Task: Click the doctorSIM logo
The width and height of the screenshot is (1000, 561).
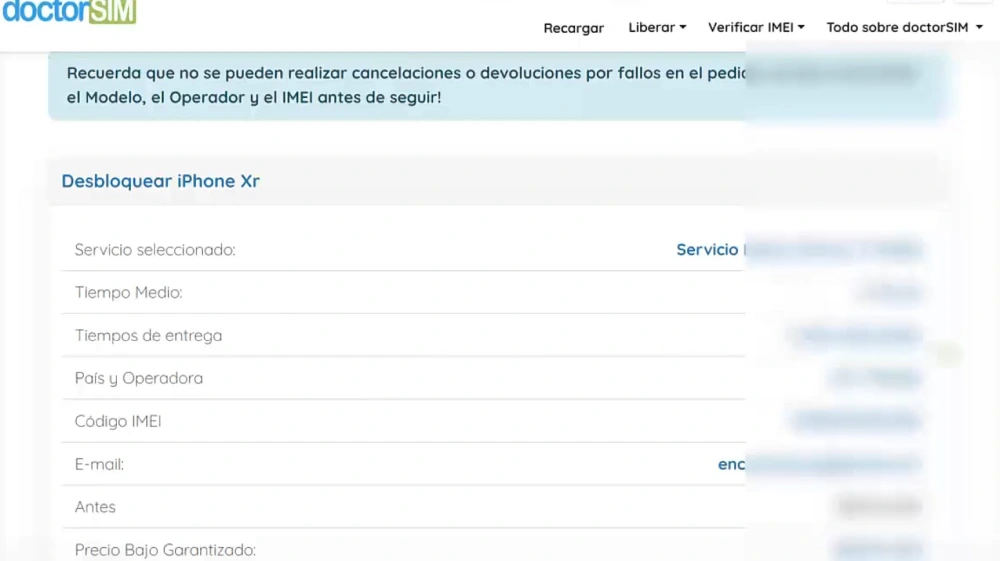Action: [69, 12]
